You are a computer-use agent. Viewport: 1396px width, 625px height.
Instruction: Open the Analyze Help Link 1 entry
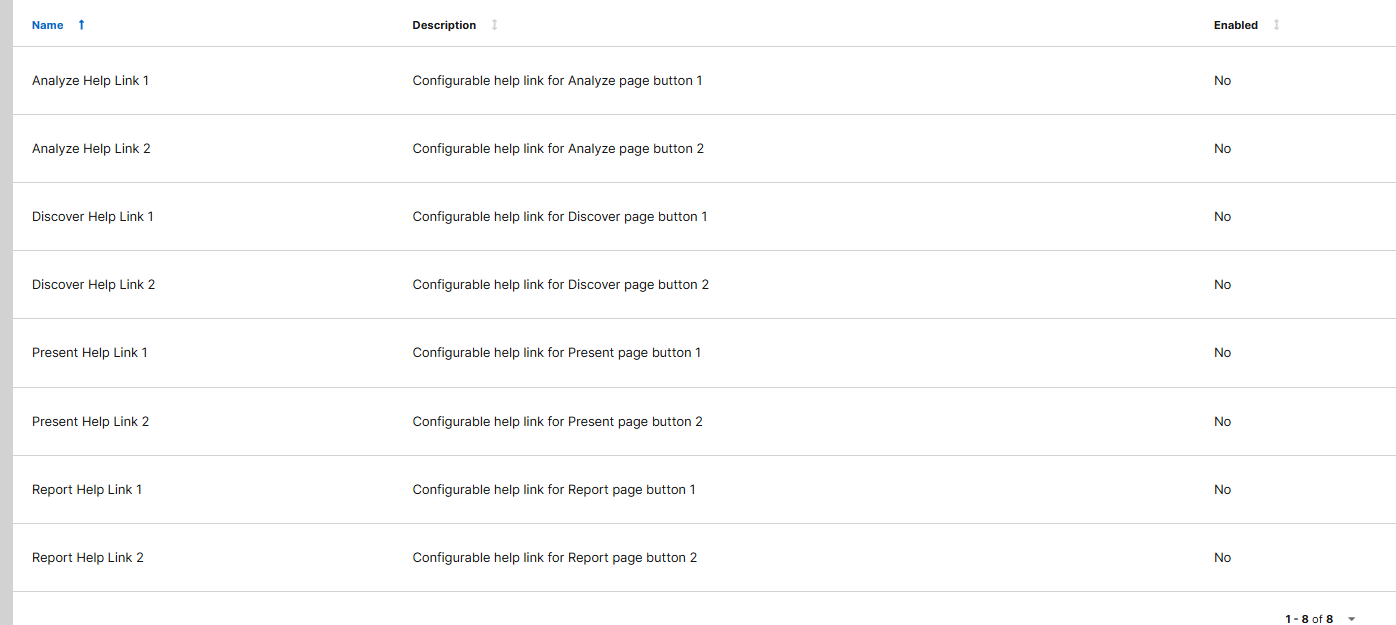(90, 80)
